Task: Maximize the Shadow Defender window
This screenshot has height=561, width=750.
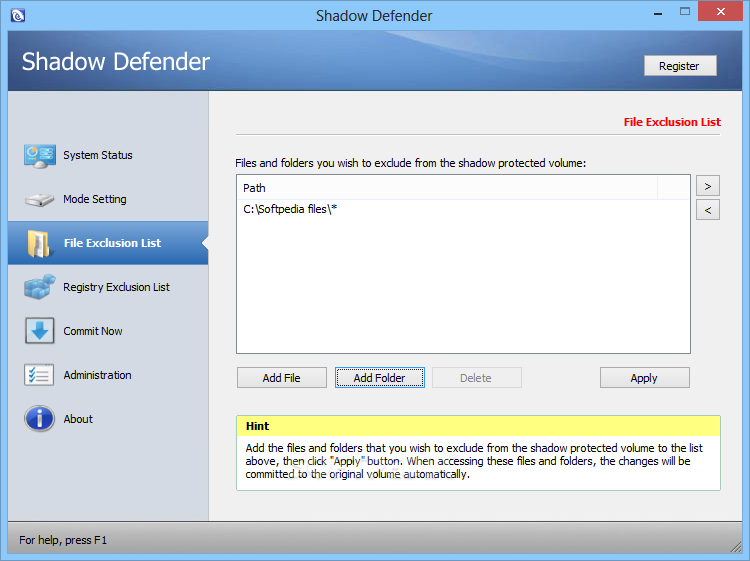Action: (x=685, y=12)
